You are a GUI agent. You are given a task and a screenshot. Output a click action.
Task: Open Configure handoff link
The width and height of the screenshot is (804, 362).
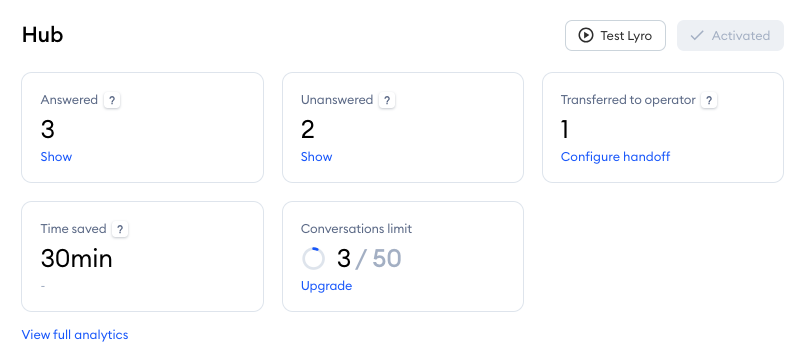coord(615,156)
